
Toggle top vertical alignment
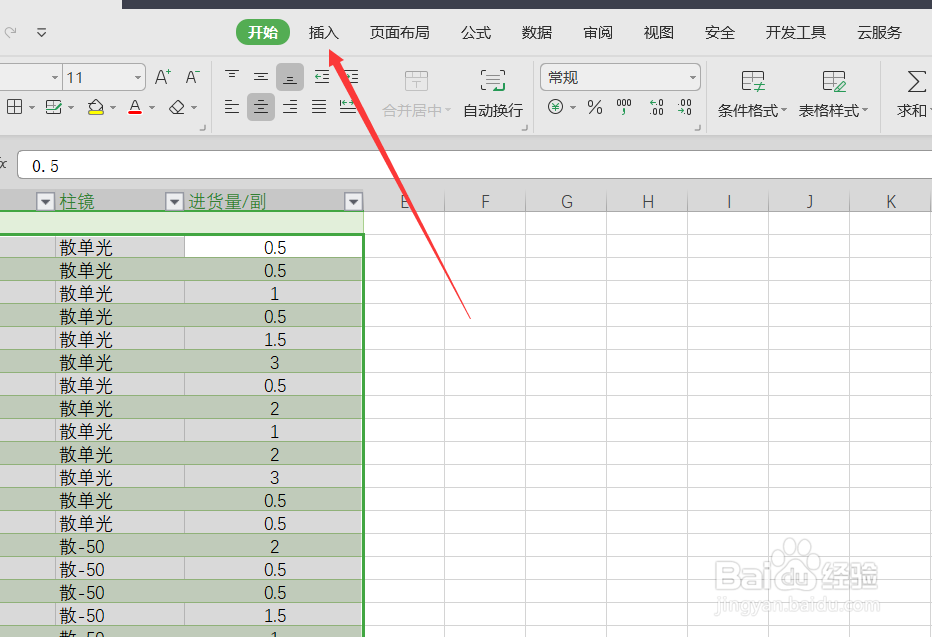point(232,77)
